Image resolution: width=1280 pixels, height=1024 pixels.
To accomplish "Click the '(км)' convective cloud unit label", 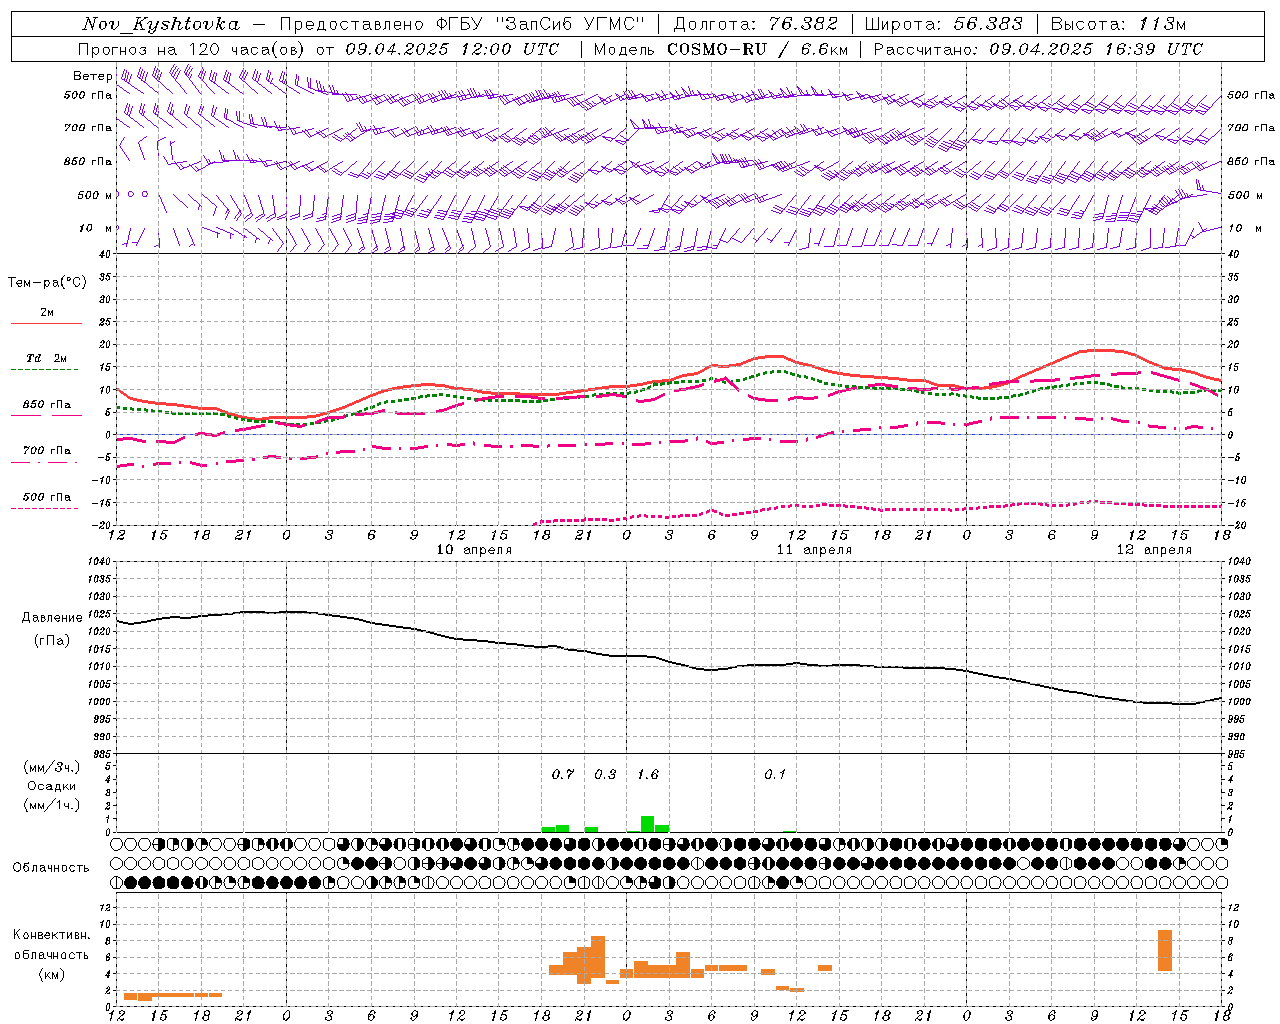I will [52, 974].
